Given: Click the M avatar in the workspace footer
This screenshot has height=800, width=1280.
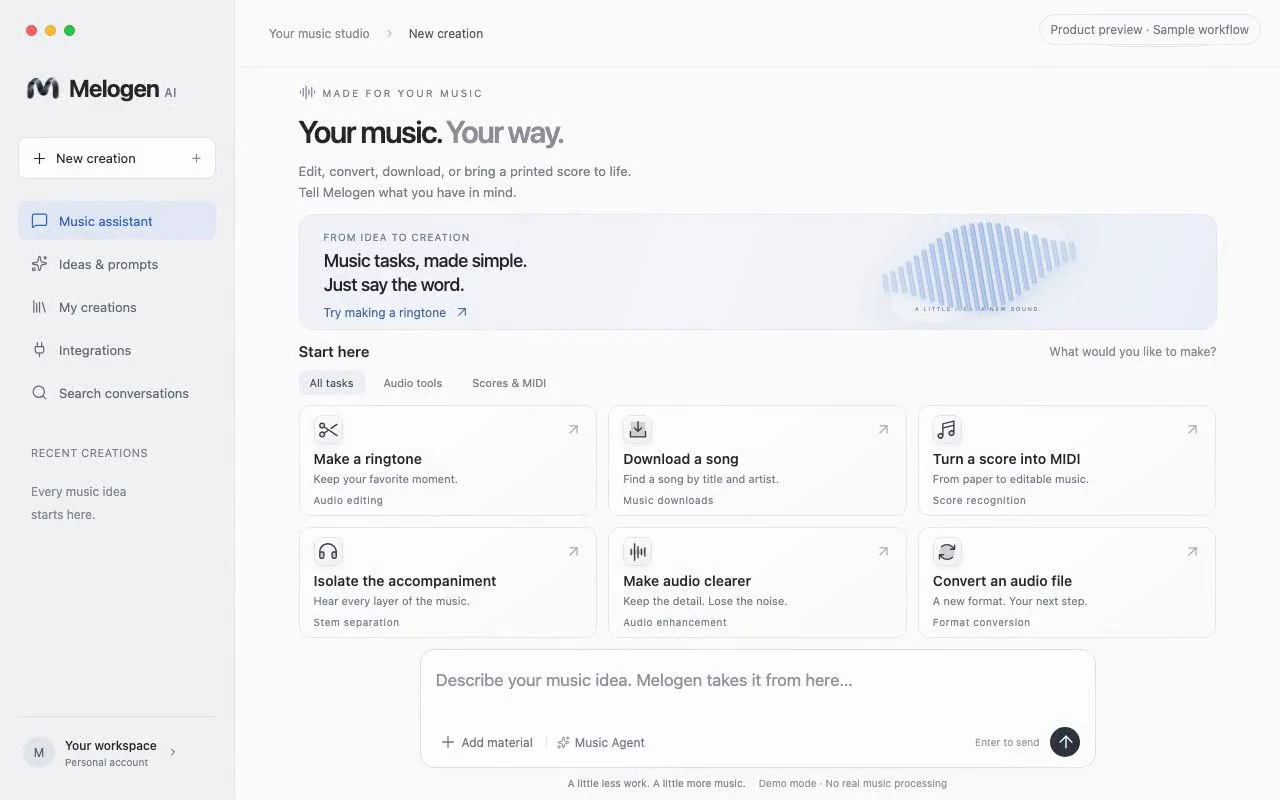Looking at the screenshot, I should 39,753.
